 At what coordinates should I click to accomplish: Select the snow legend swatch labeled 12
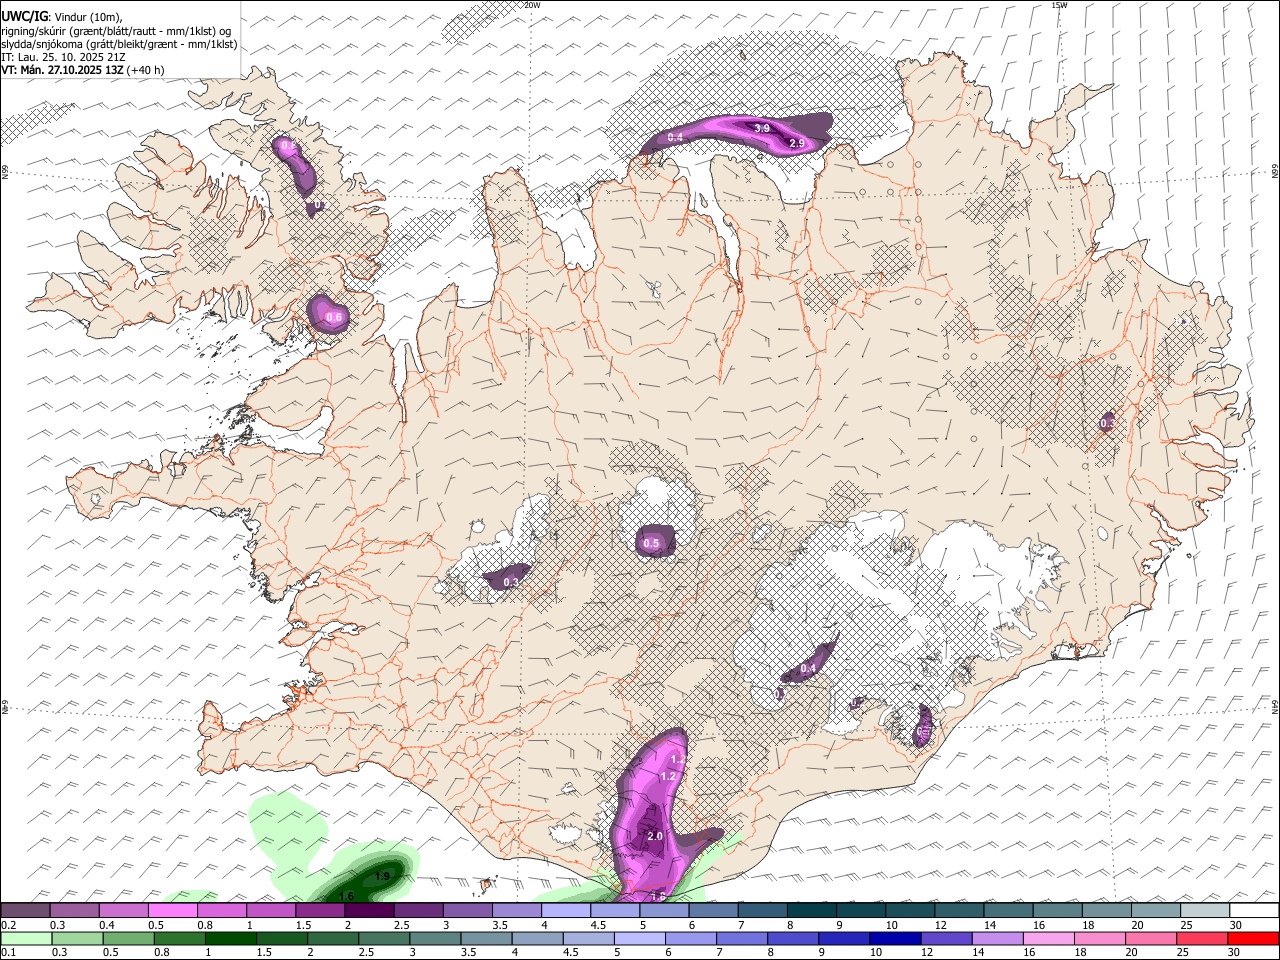(x=960, y=911)
